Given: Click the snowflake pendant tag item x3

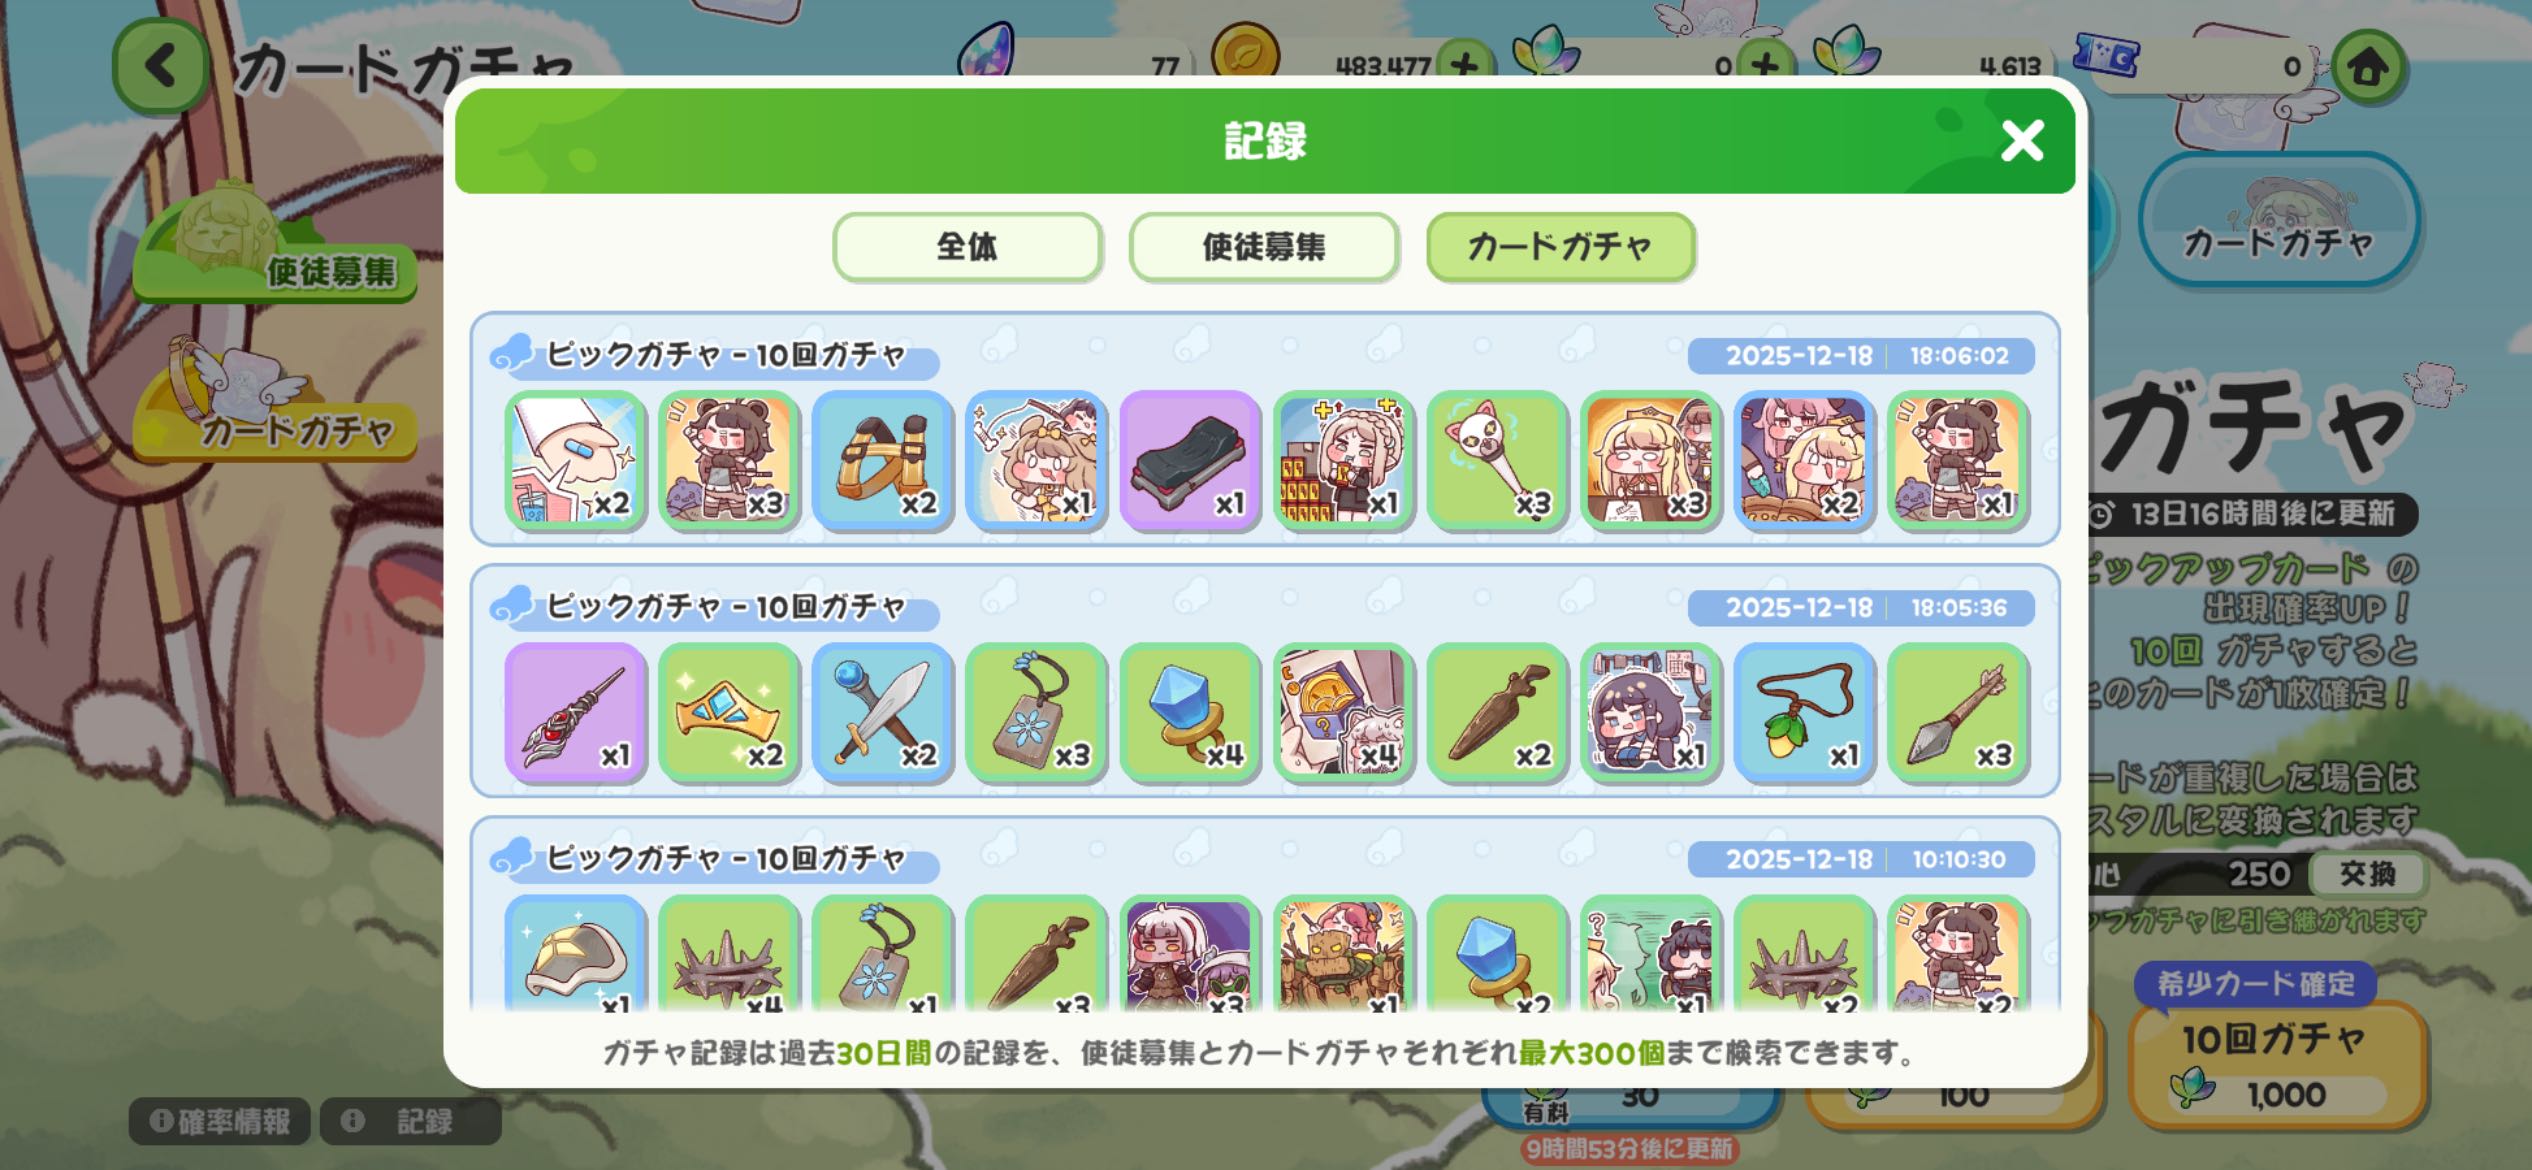Looking at the screenshot, I should [1035, 712].
